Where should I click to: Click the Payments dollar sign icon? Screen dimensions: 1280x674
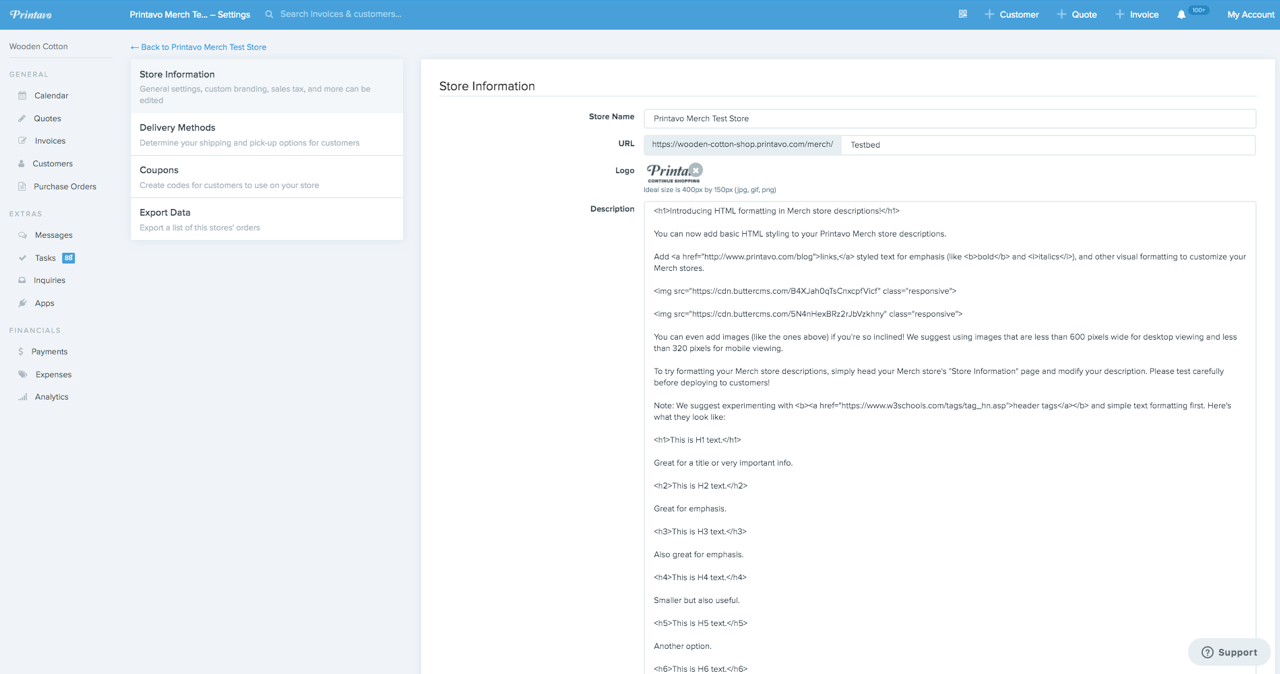pyautogui.click(x=21, y=352)
